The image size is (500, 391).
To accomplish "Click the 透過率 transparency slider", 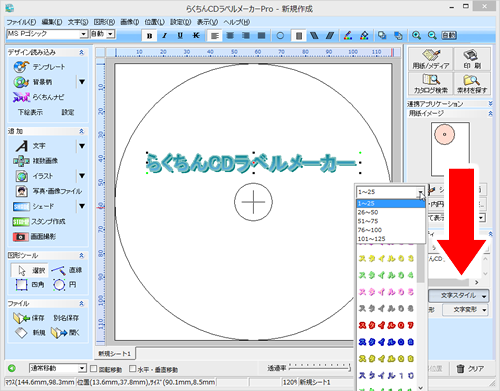I will click(x=320, y=368).
